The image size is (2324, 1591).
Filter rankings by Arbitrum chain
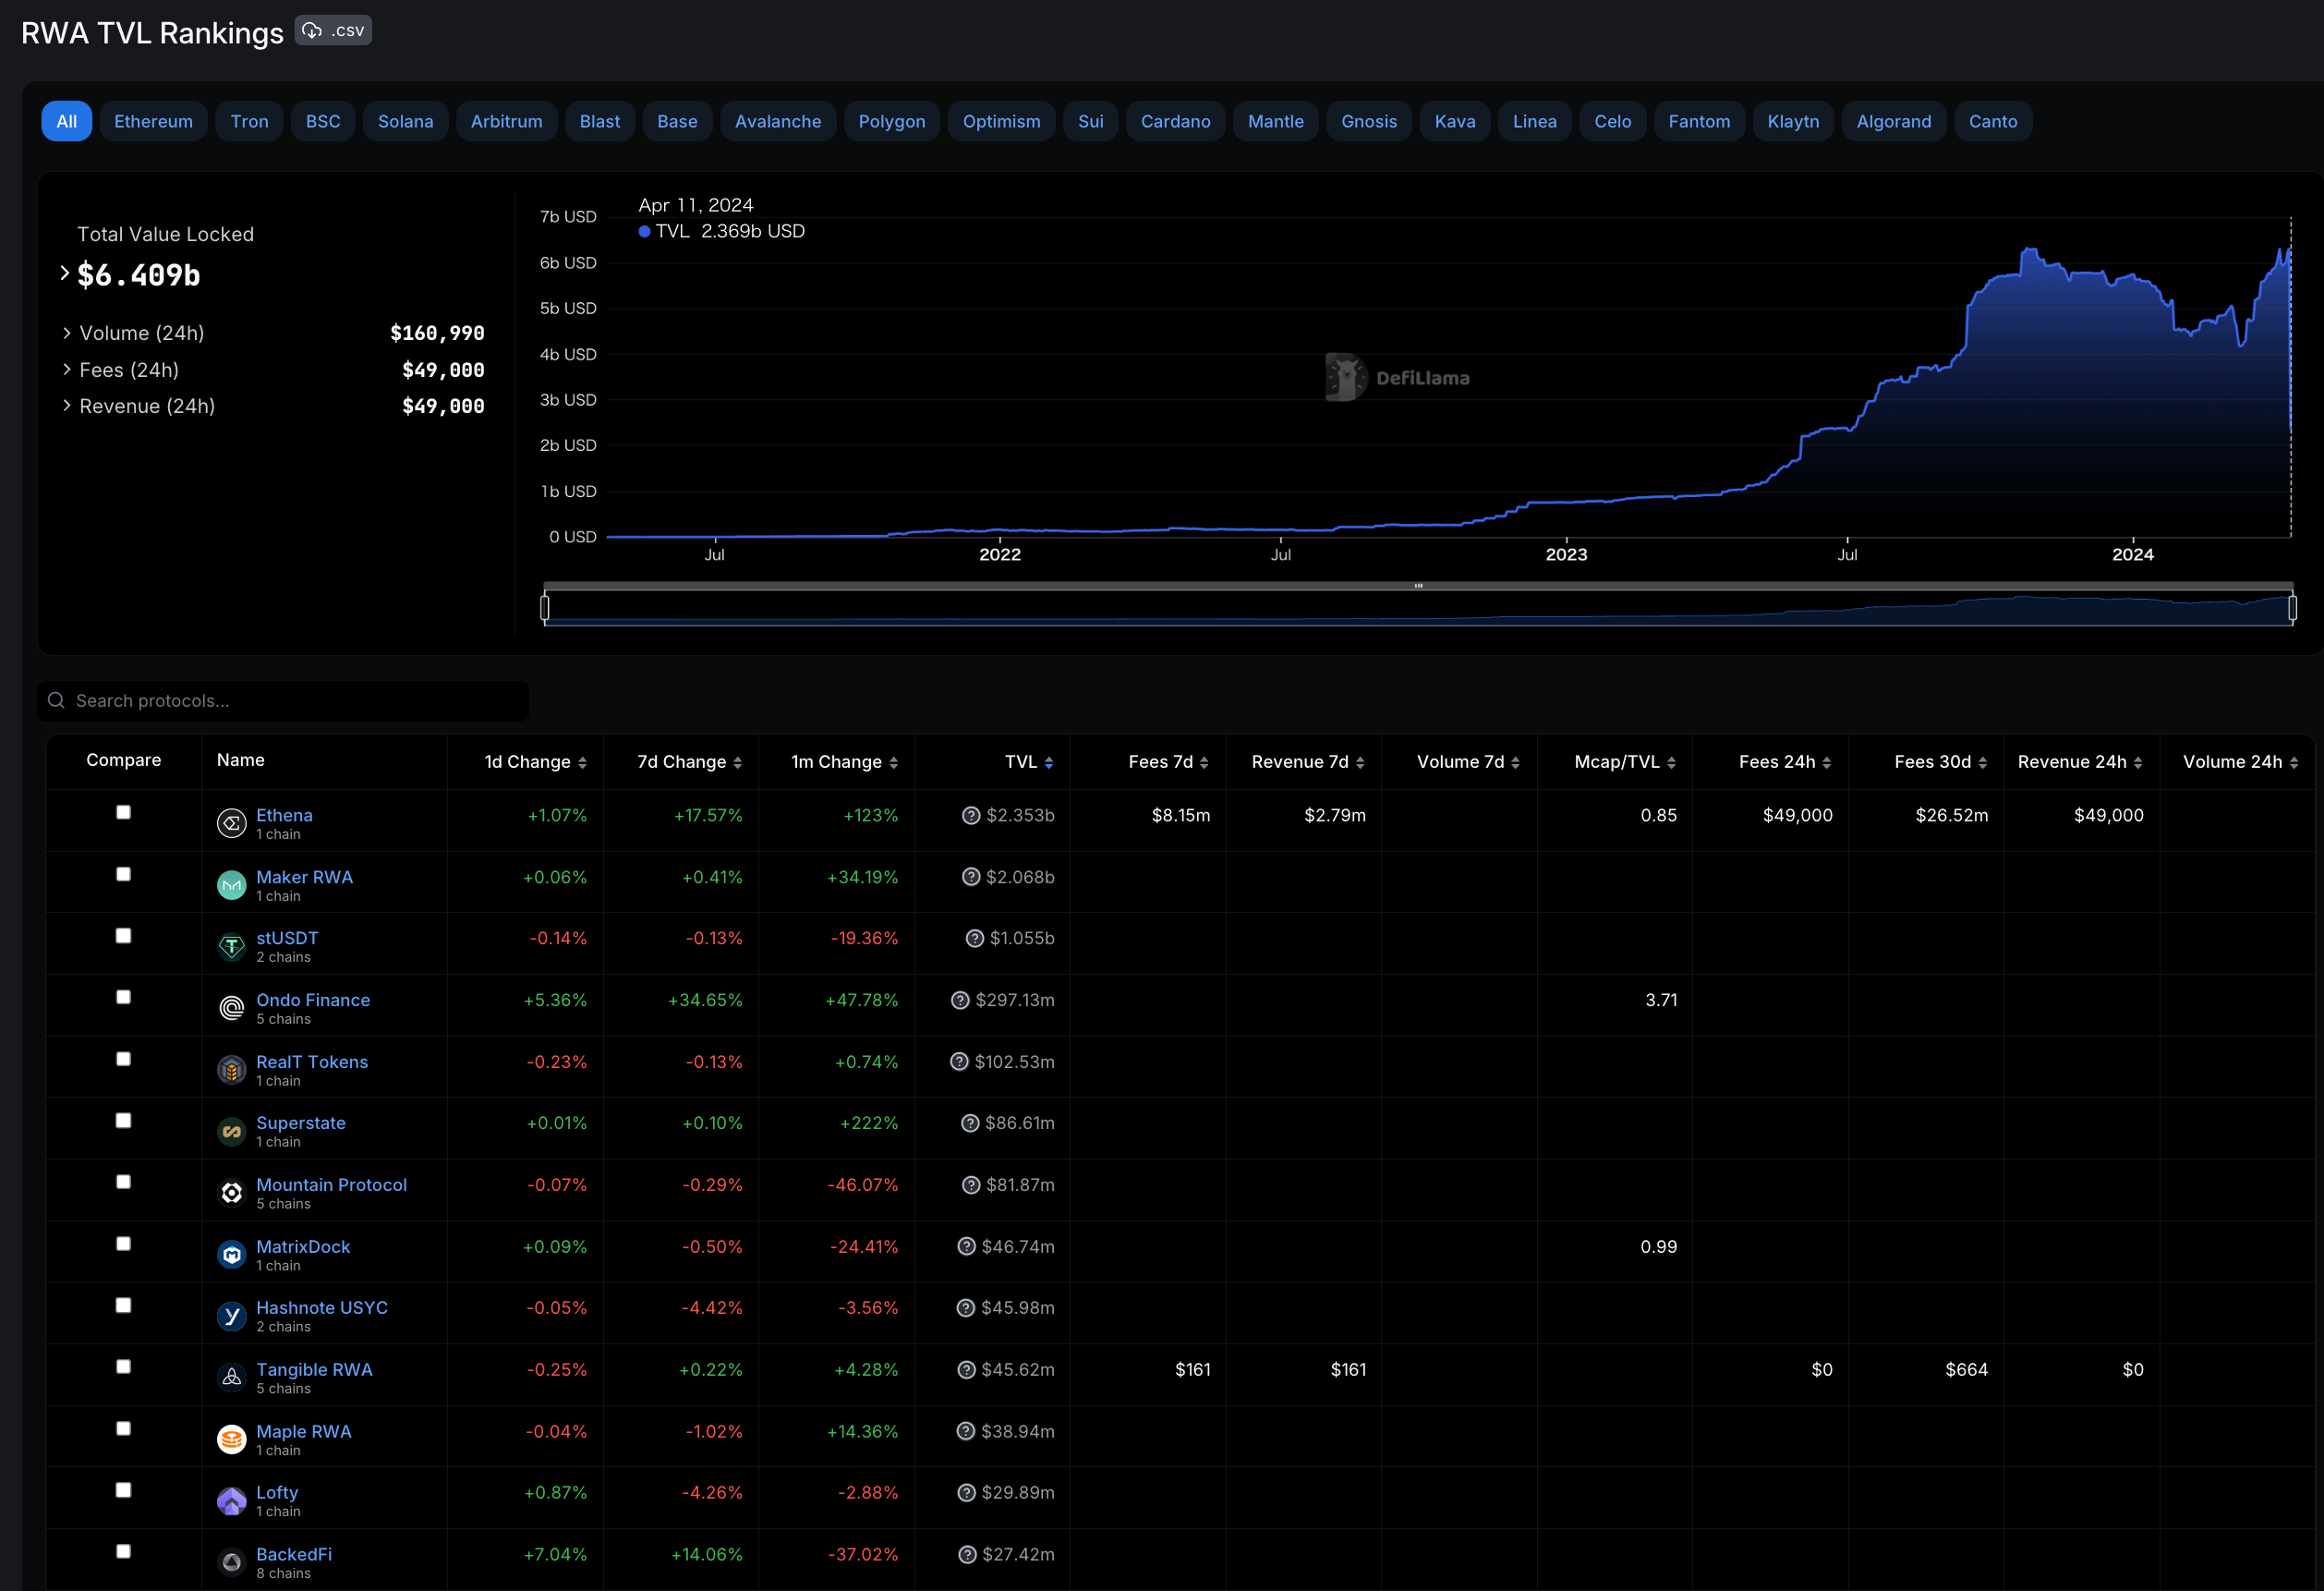(506, 121)
